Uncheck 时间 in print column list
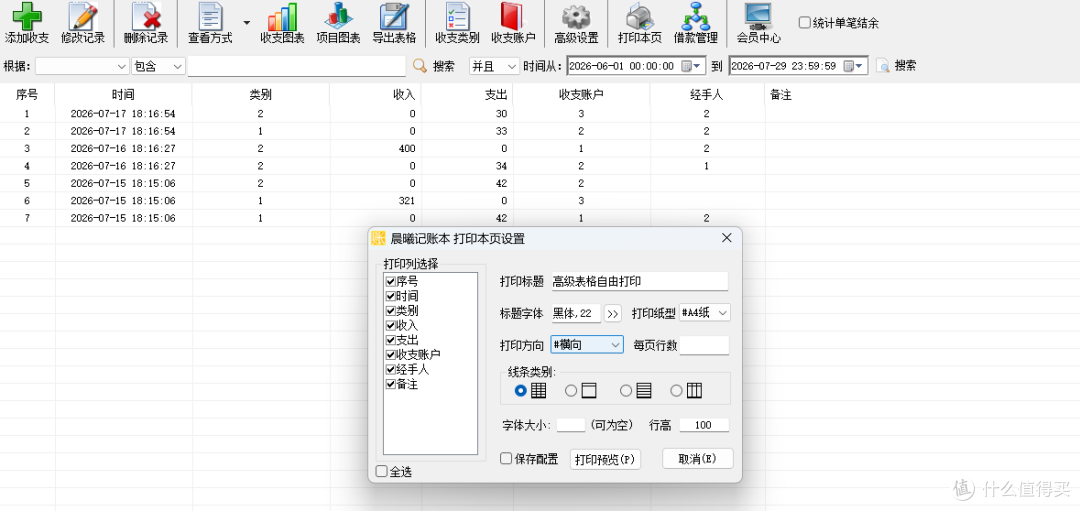This screenshot has width=1080, height=511. 391,295
